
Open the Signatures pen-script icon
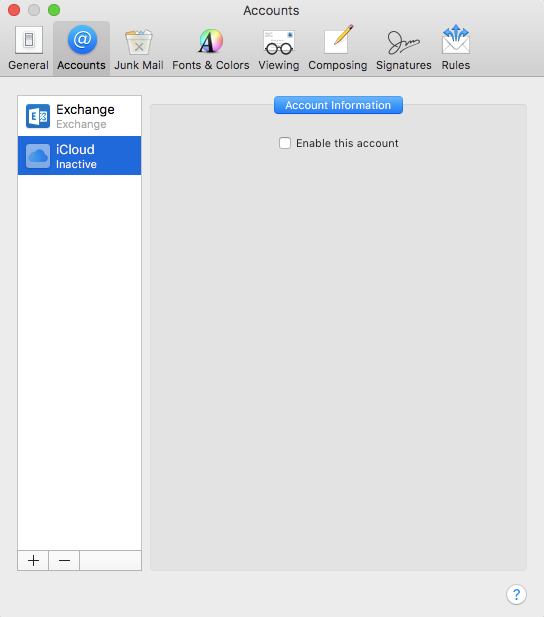coord(403,42)
